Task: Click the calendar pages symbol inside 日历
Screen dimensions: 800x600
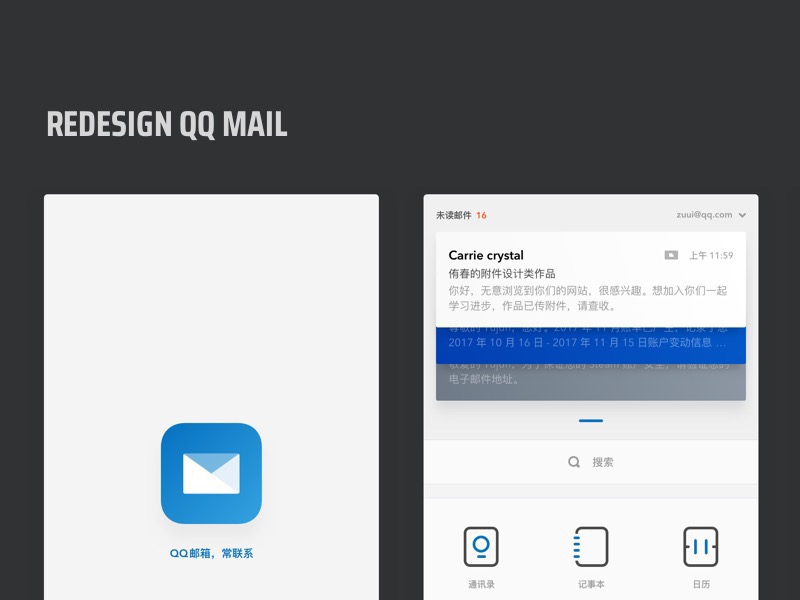Action: pyautogui.click(x=701, y=546)
